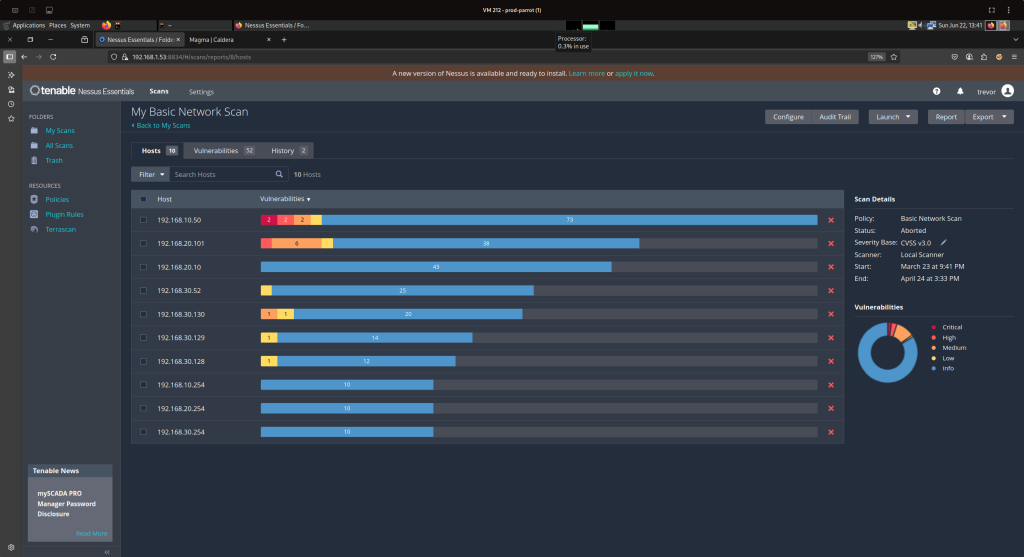Toggle the select-all hosts checkbox
Screen dimensions: 1024x557
coord(144,199)
